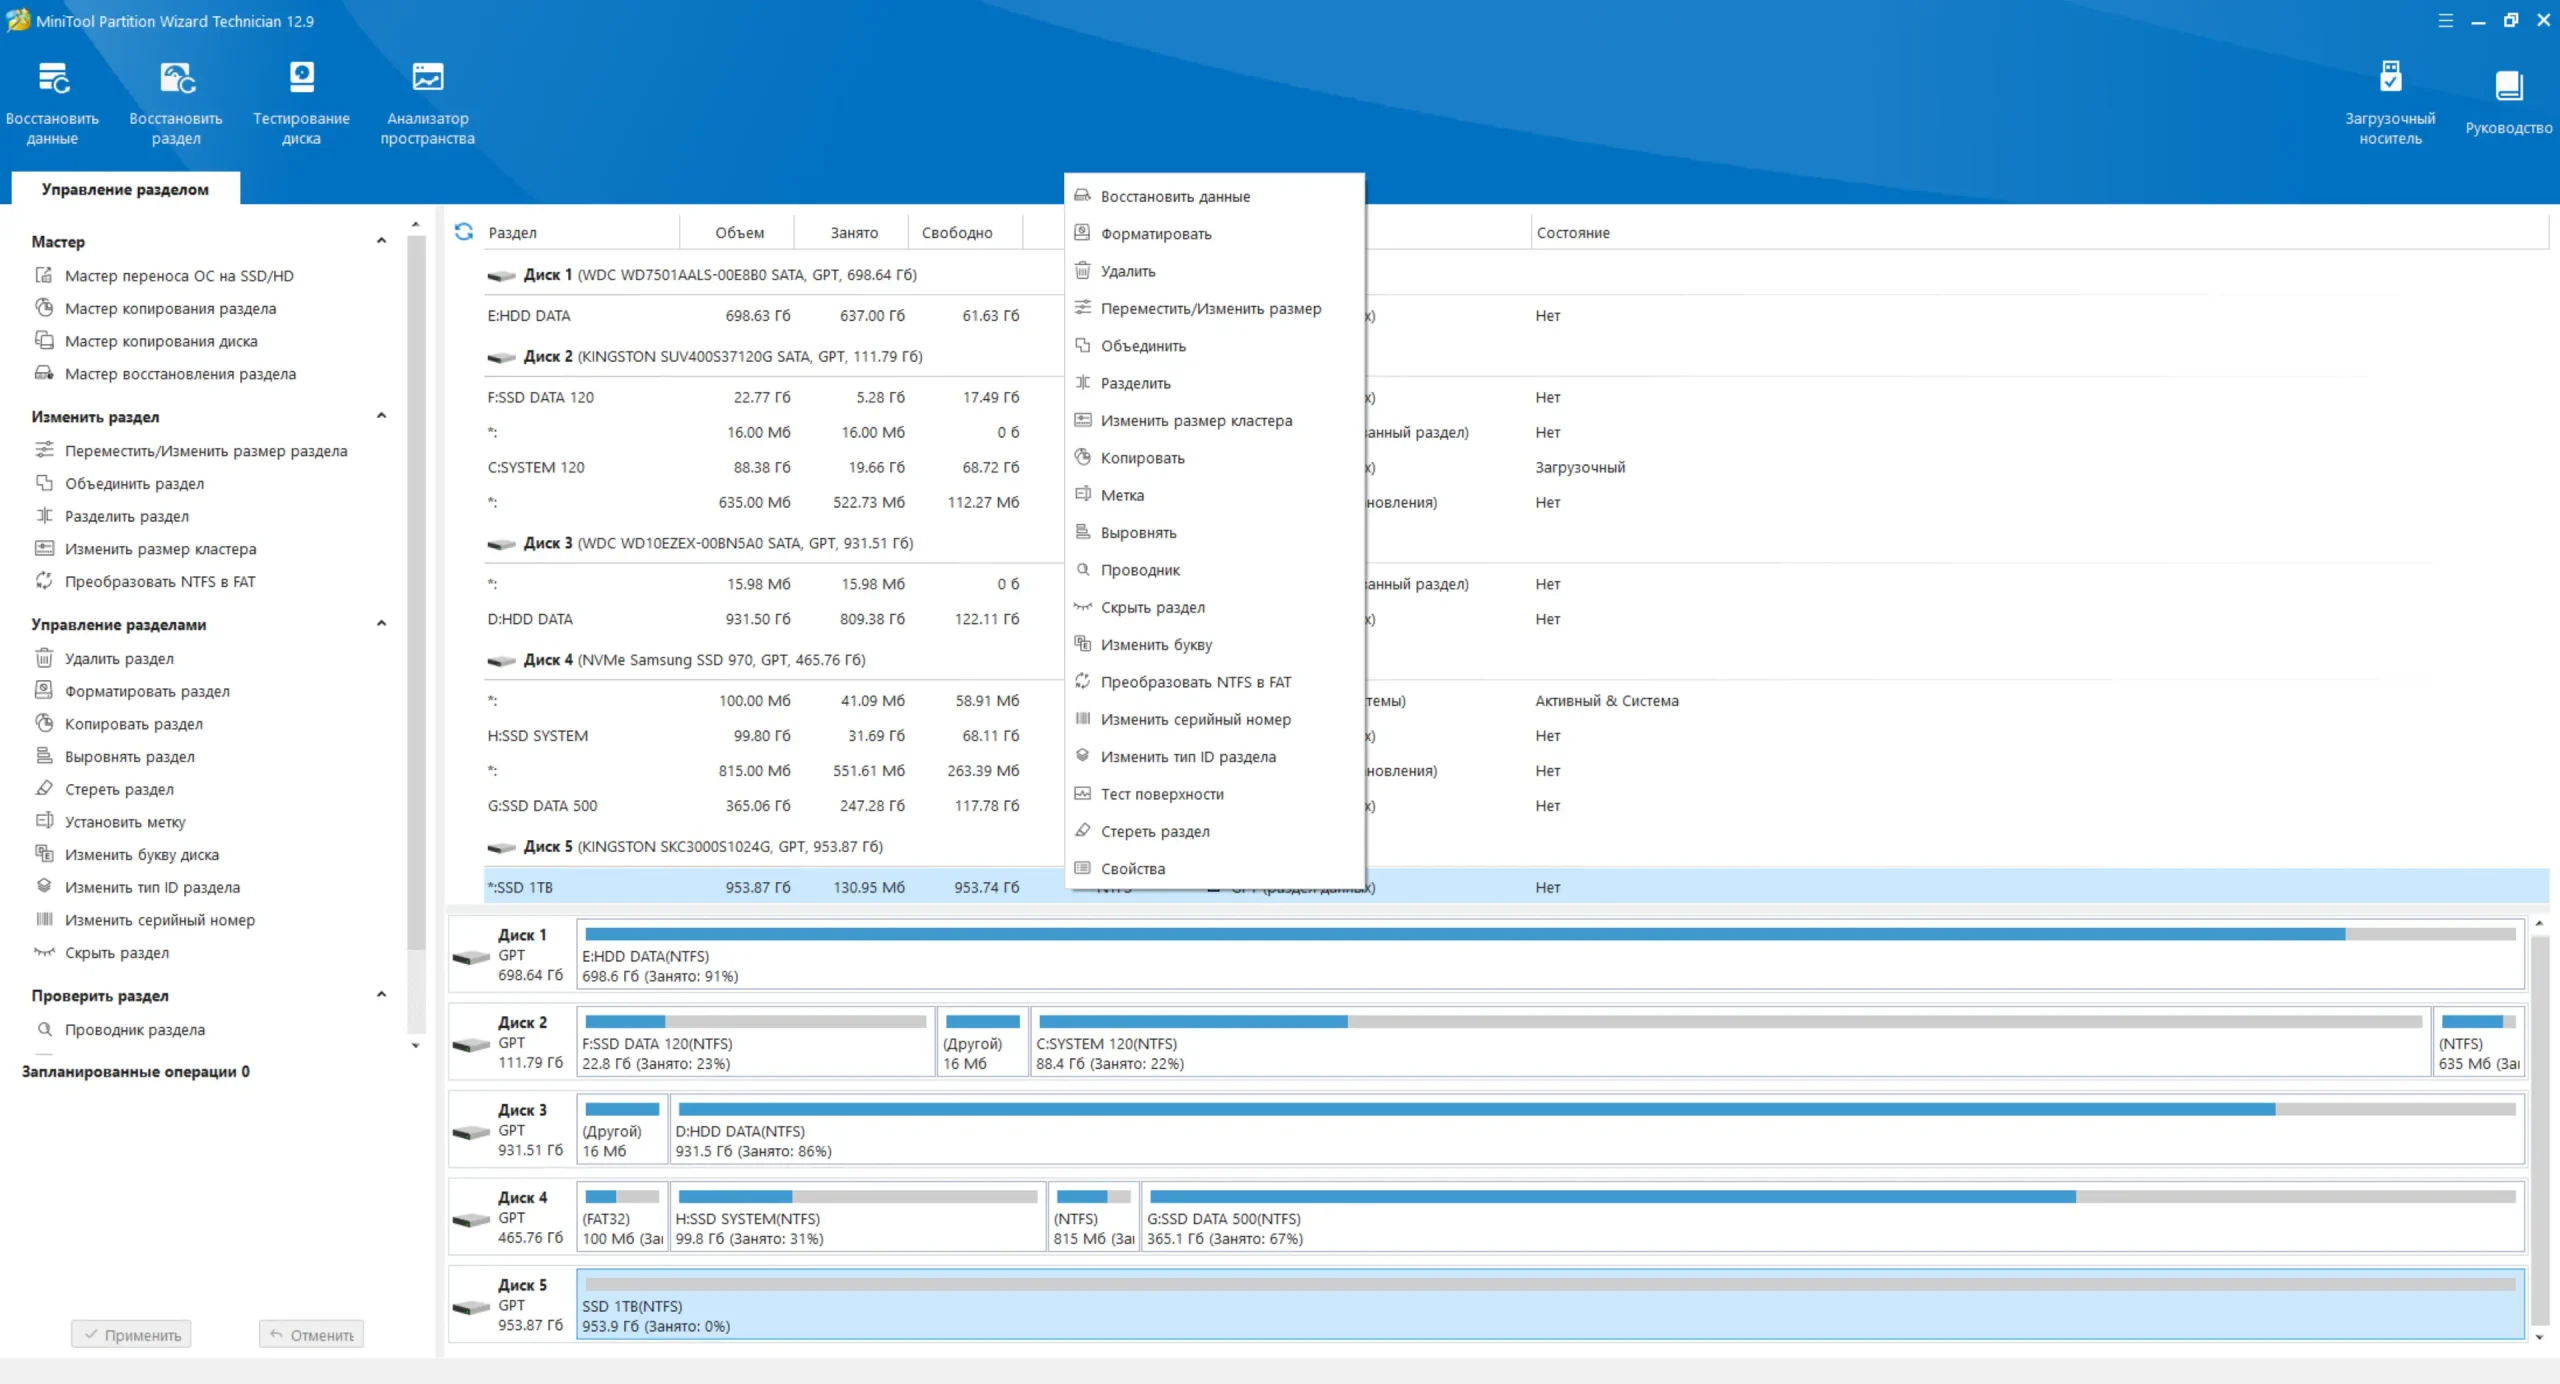Click the Disk 5 drive icon in disk map
This screenshot has height=1384, width=2560.
[471, 1307]
